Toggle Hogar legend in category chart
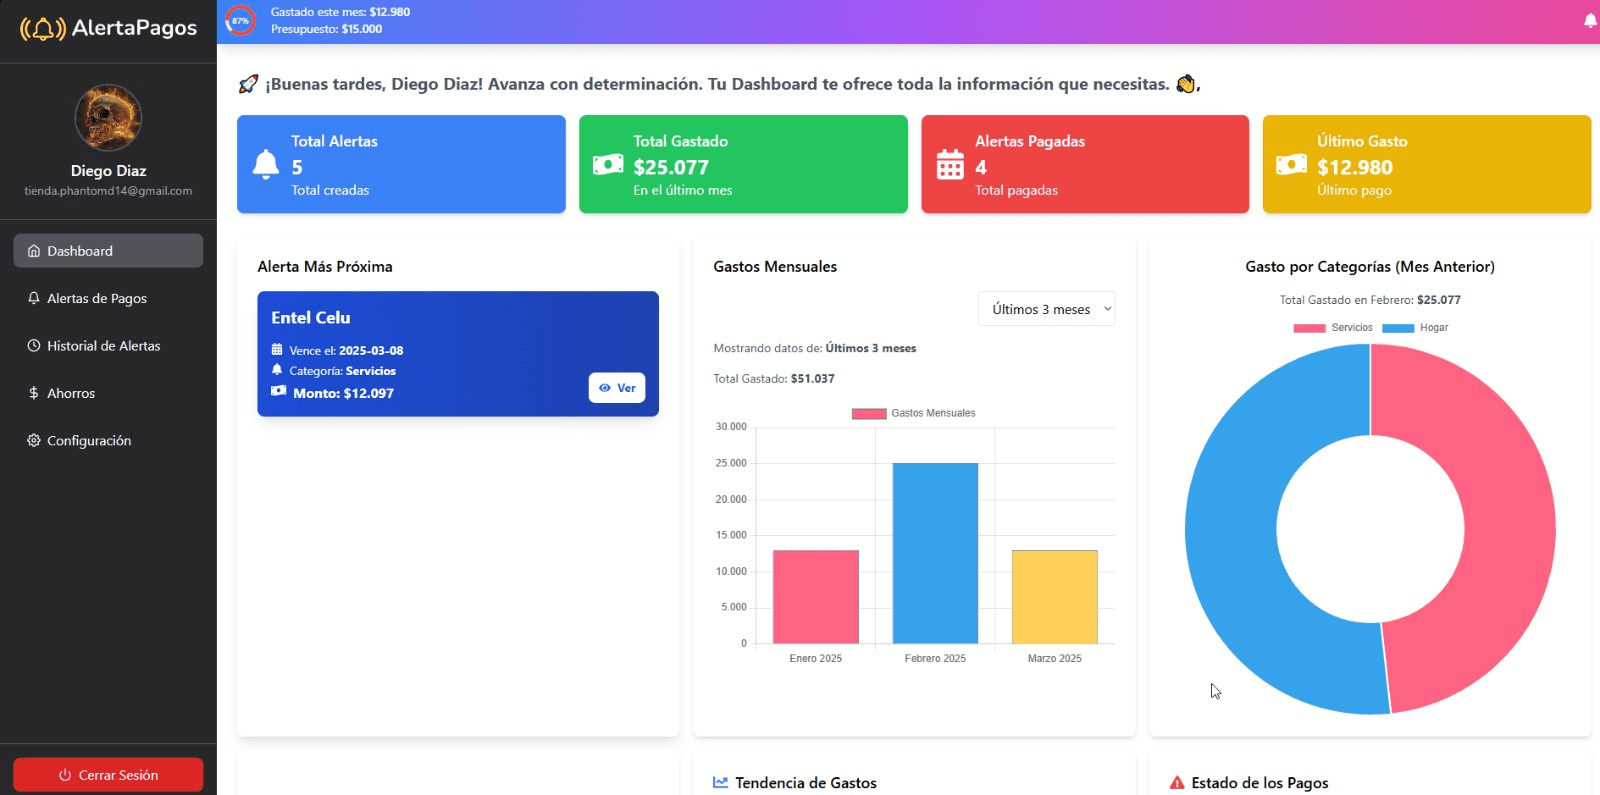Screen dimensions: 1600x795 tap(1415, 328)
